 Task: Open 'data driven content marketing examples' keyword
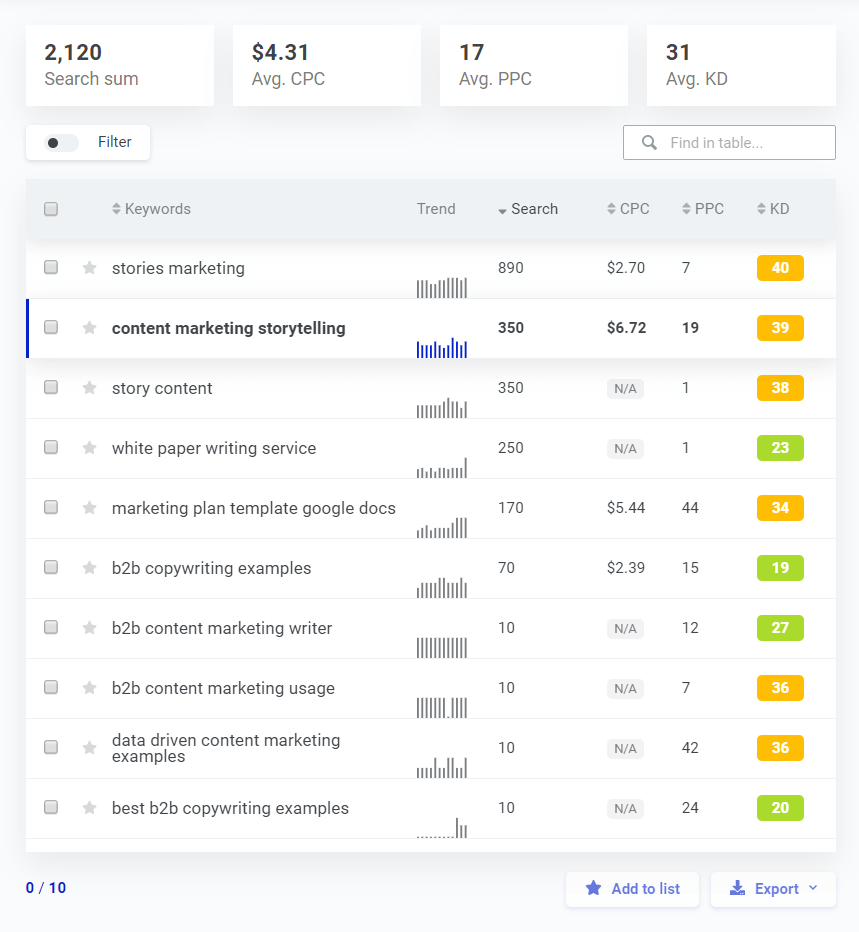click(x=226, y=748)
